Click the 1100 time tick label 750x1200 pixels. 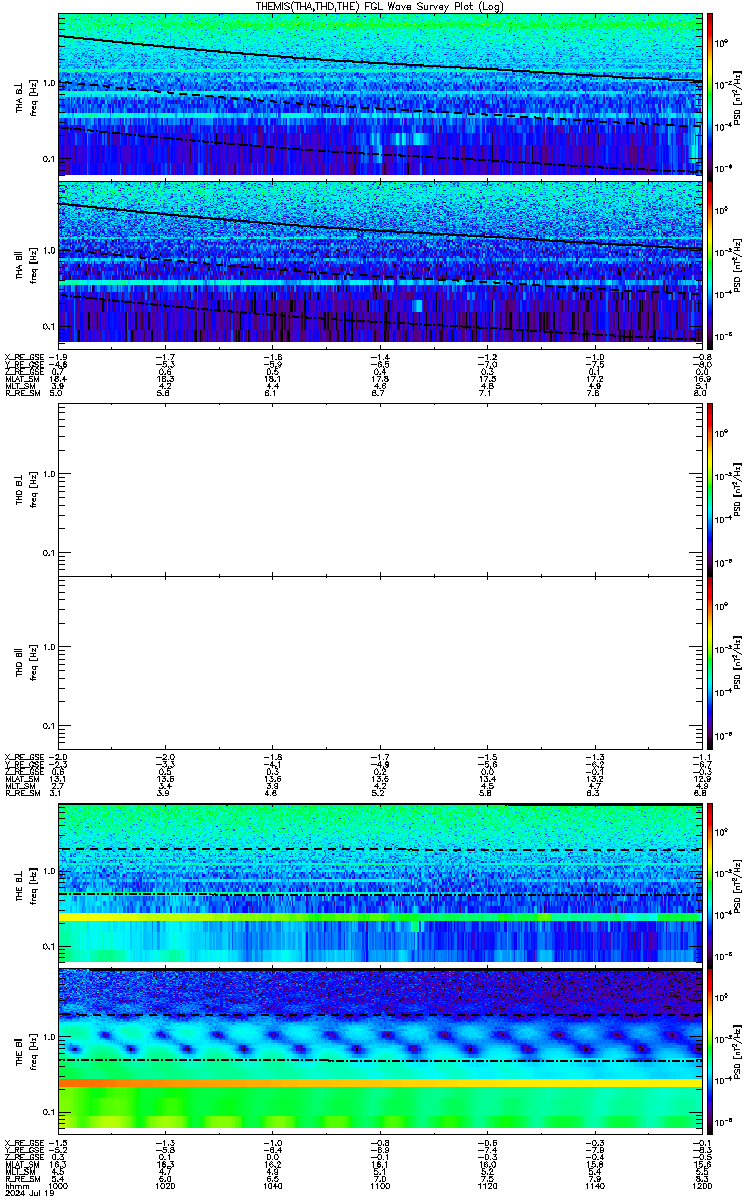(x=380, y=1186)
